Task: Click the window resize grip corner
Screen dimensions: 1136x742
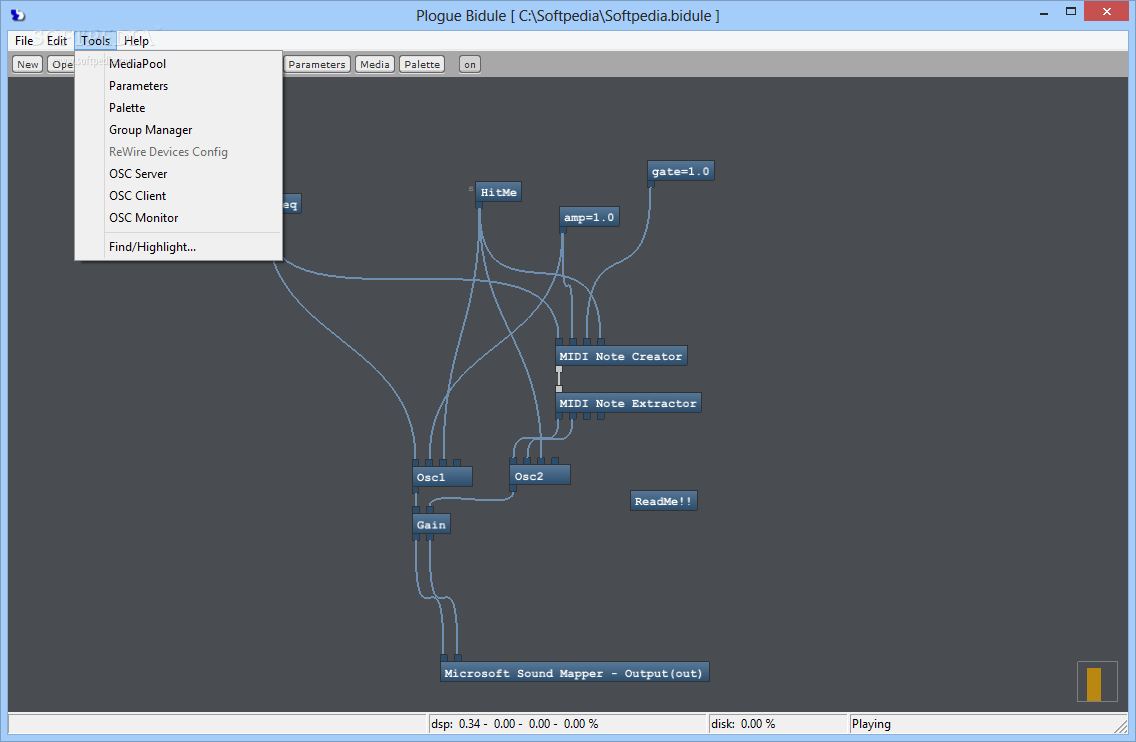Action: pos(1122,725)
